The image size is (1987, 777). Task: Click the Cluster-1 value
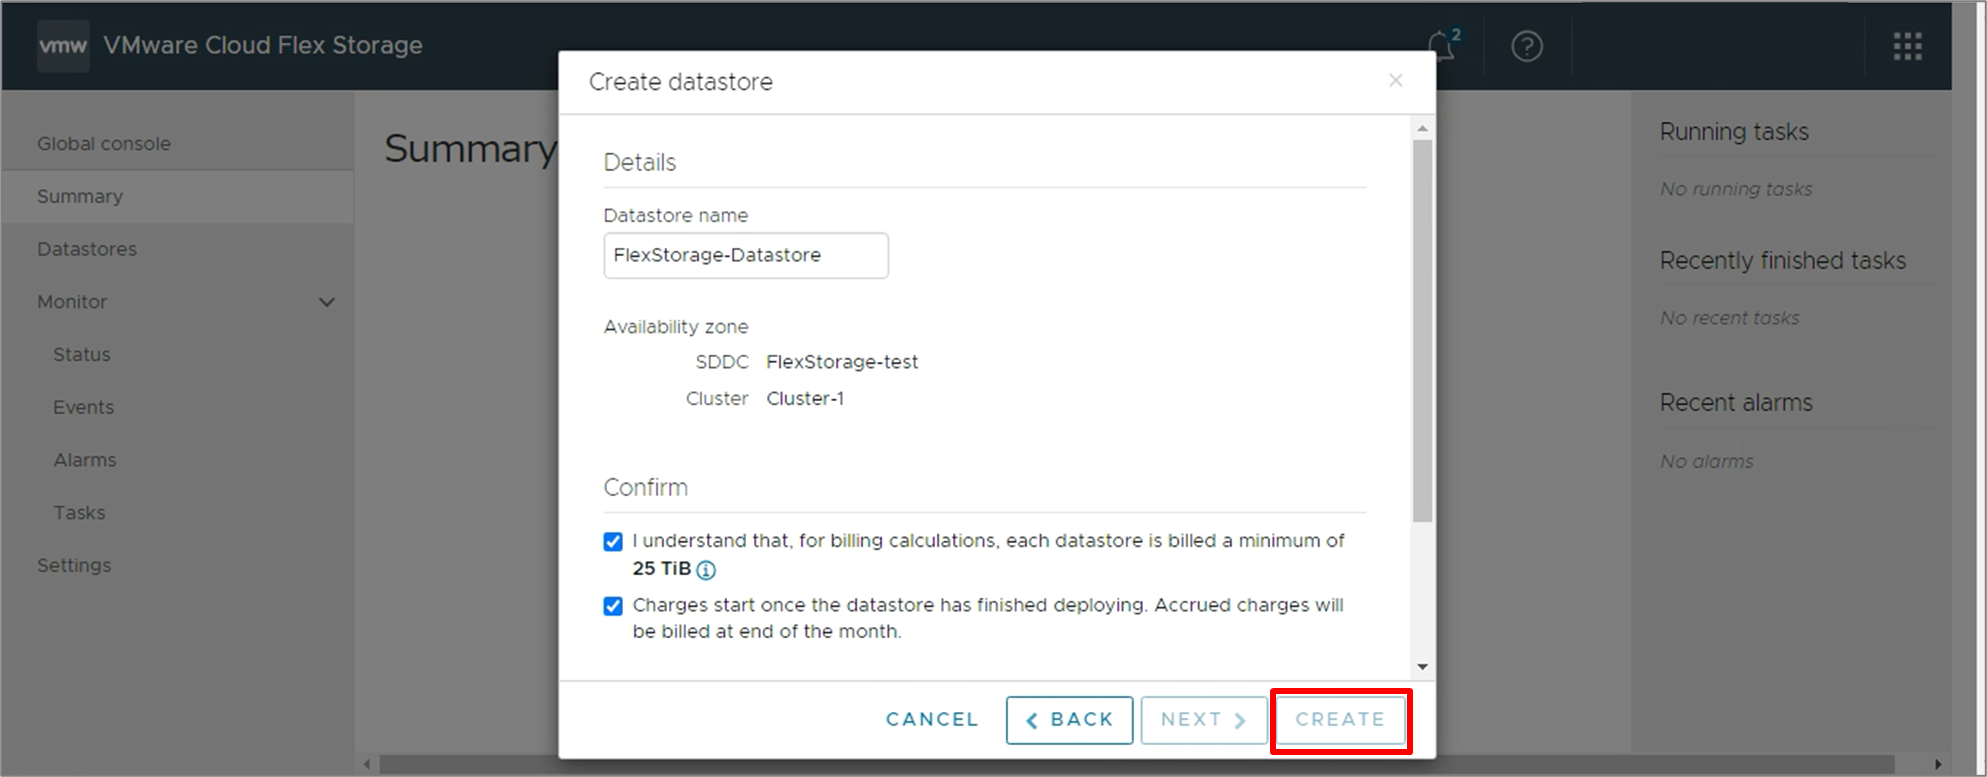click(805, 399)
